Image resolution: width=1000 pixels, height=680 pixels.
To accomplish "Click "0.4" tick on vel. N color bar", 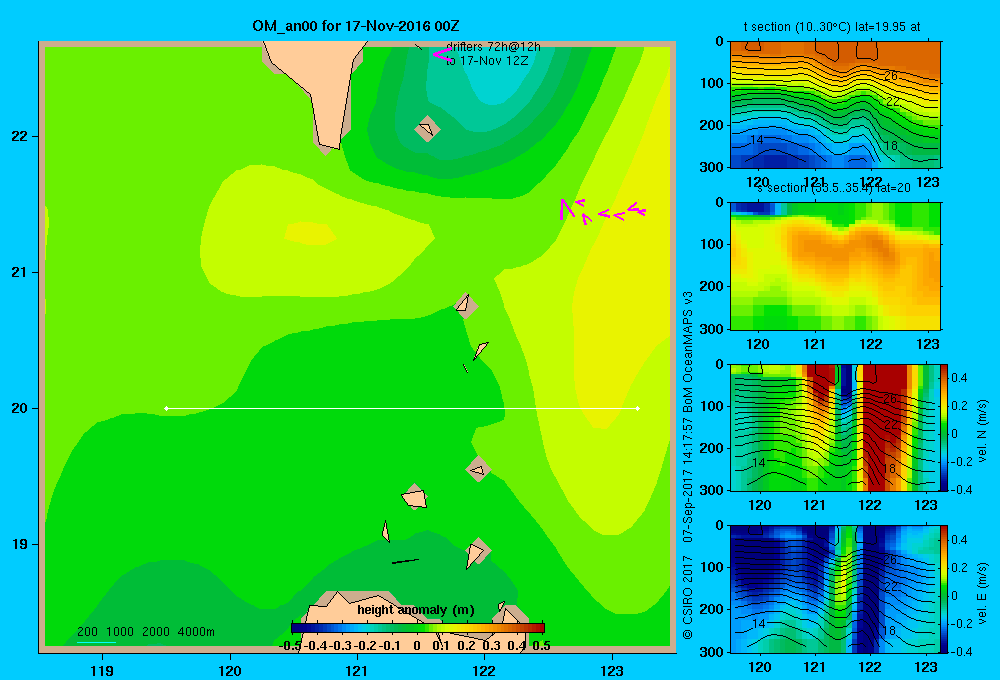I will (959, 378).
